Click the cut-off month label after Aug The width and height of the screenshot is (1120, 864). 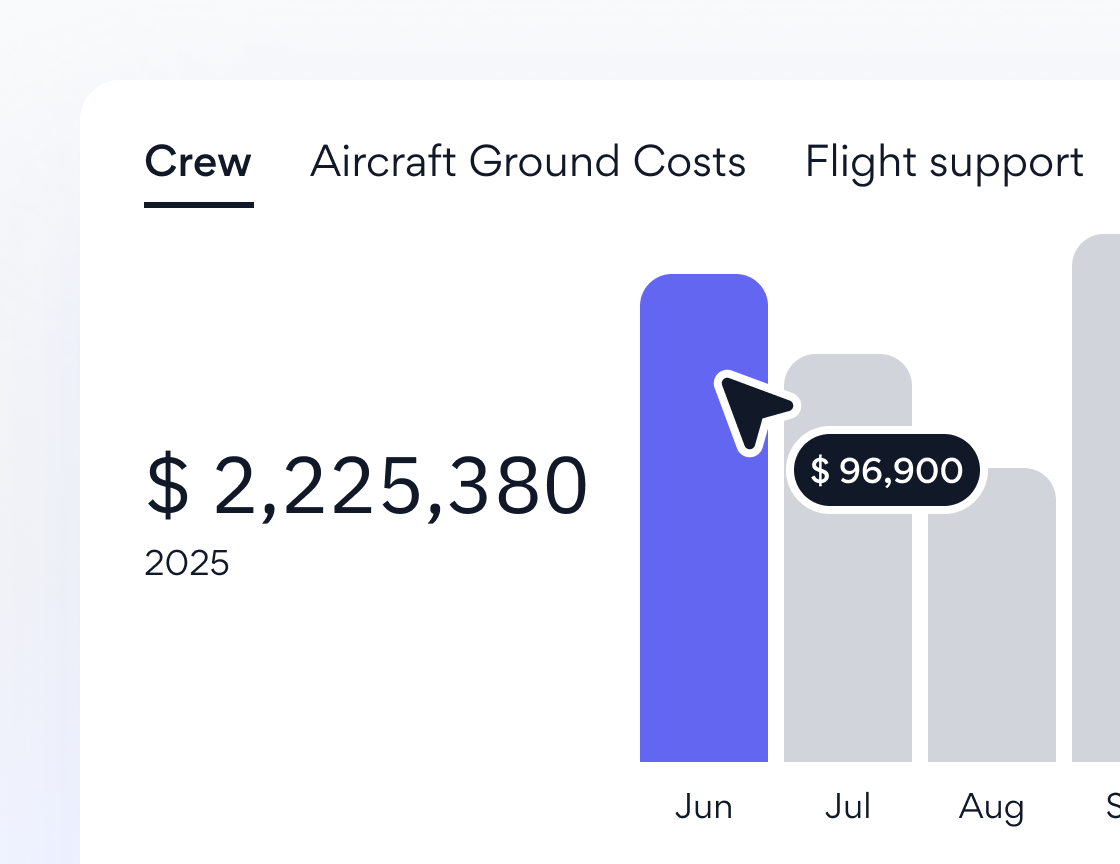1112,807
